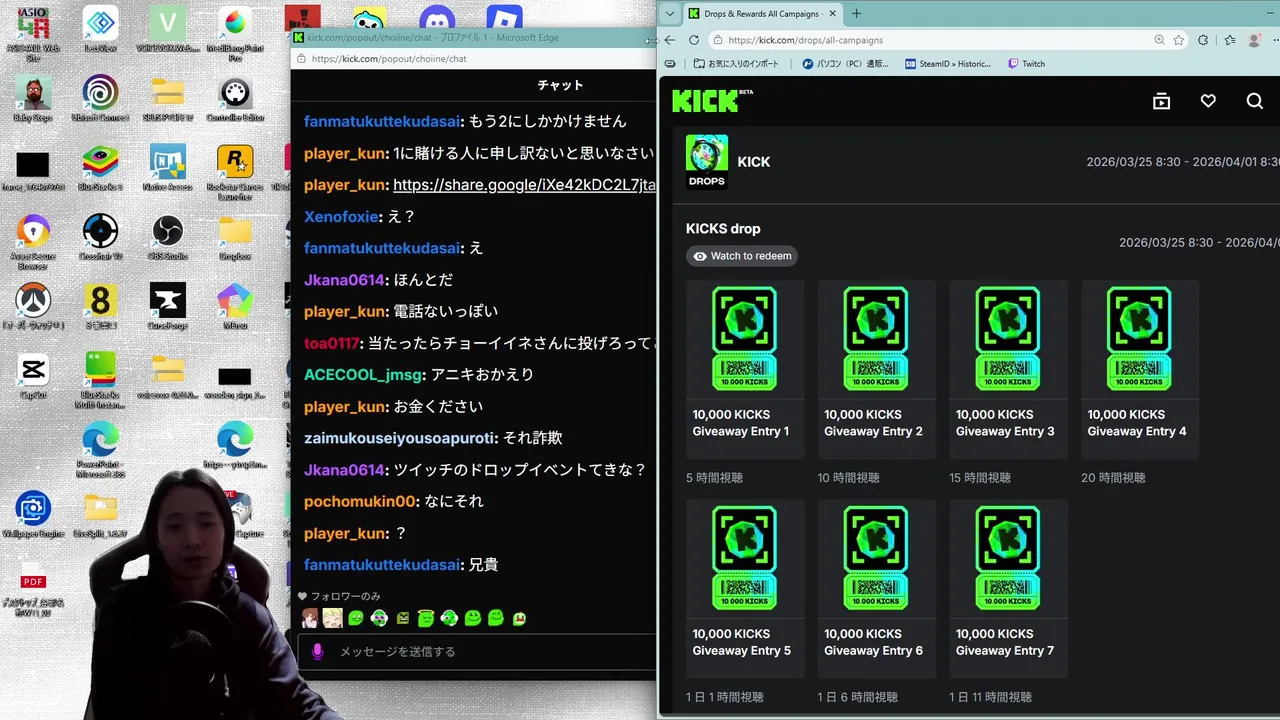Select the Controller Editor desktop icon
This screenshot has height=720, width=1280.
(235, 100)
